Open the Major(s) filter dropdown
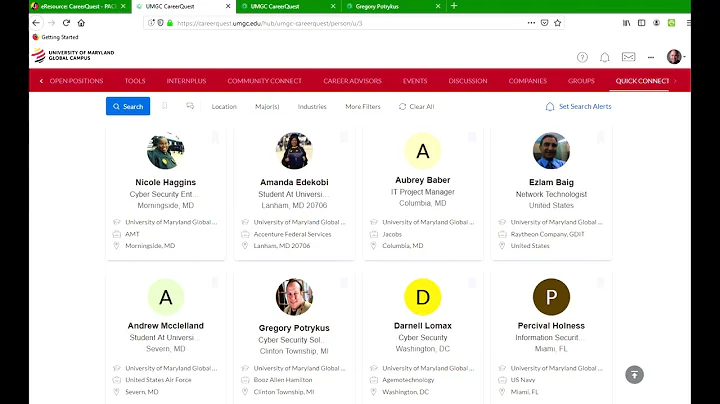Screen dimensions: 720x404 tap(267, 107)
